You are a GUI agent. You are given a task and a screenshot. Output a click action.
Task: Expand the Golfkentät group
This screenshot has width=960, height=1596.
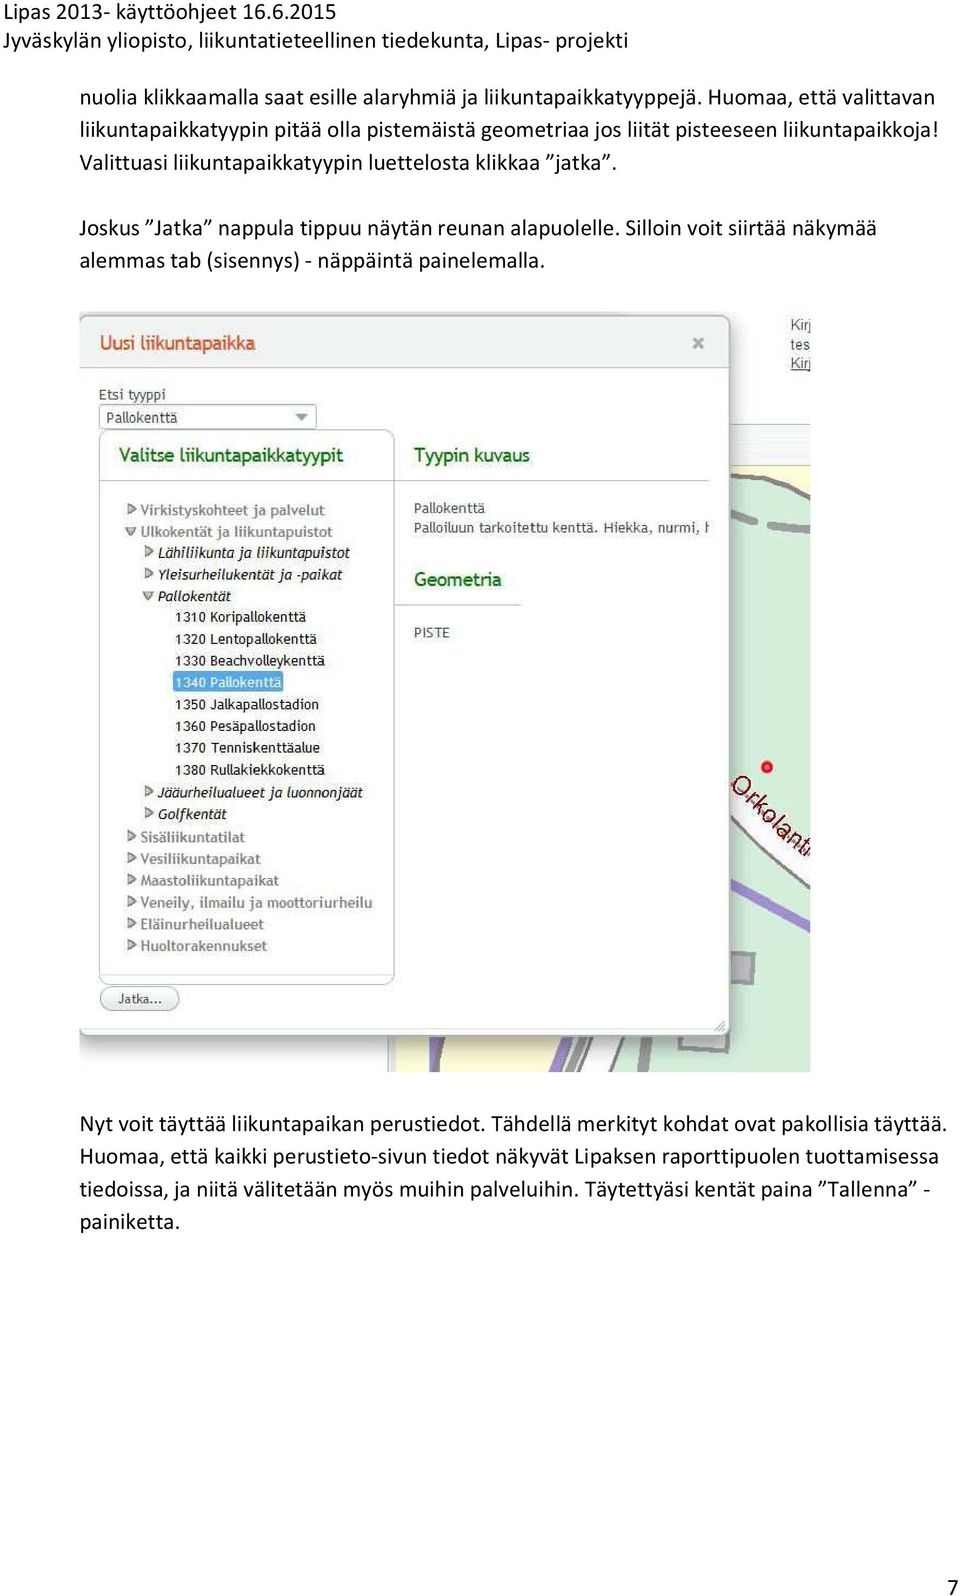(x=149, y=814)
